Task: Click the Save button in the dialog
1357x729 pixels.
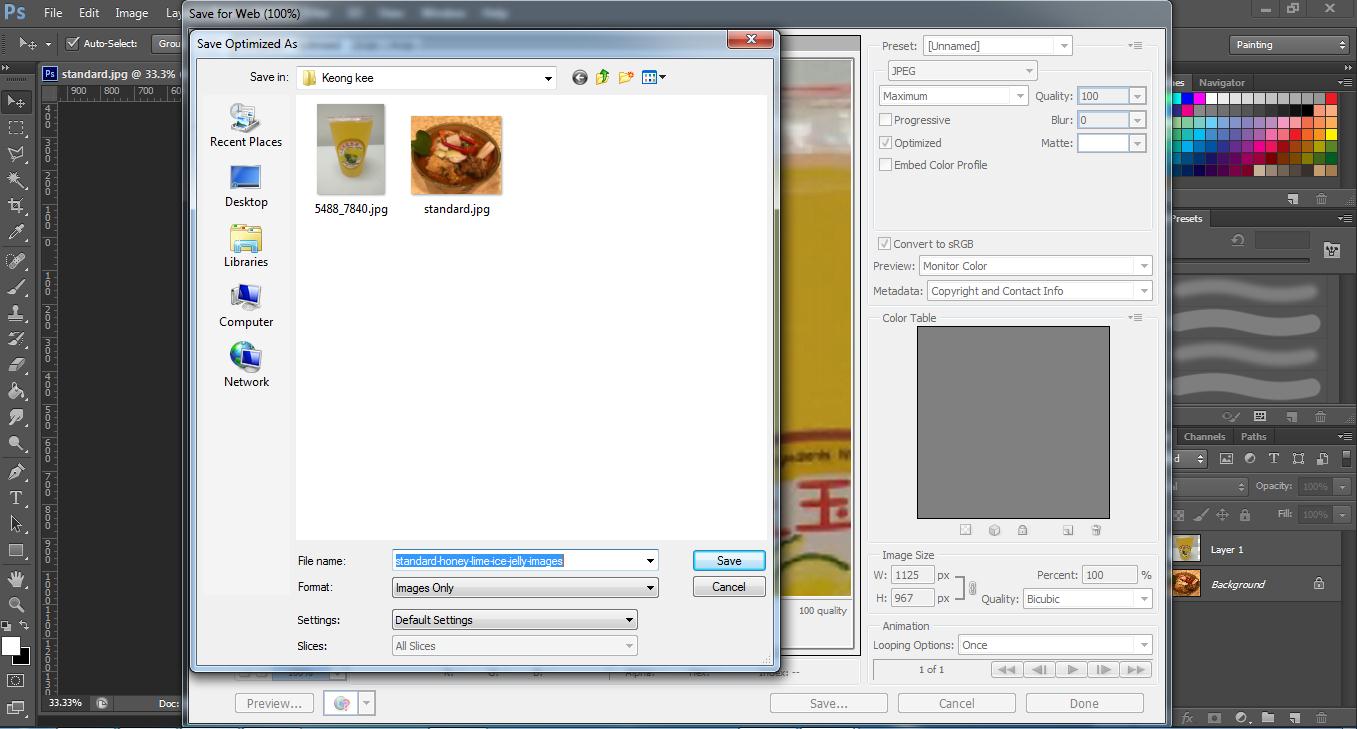Action: click(x=728, y=561)
